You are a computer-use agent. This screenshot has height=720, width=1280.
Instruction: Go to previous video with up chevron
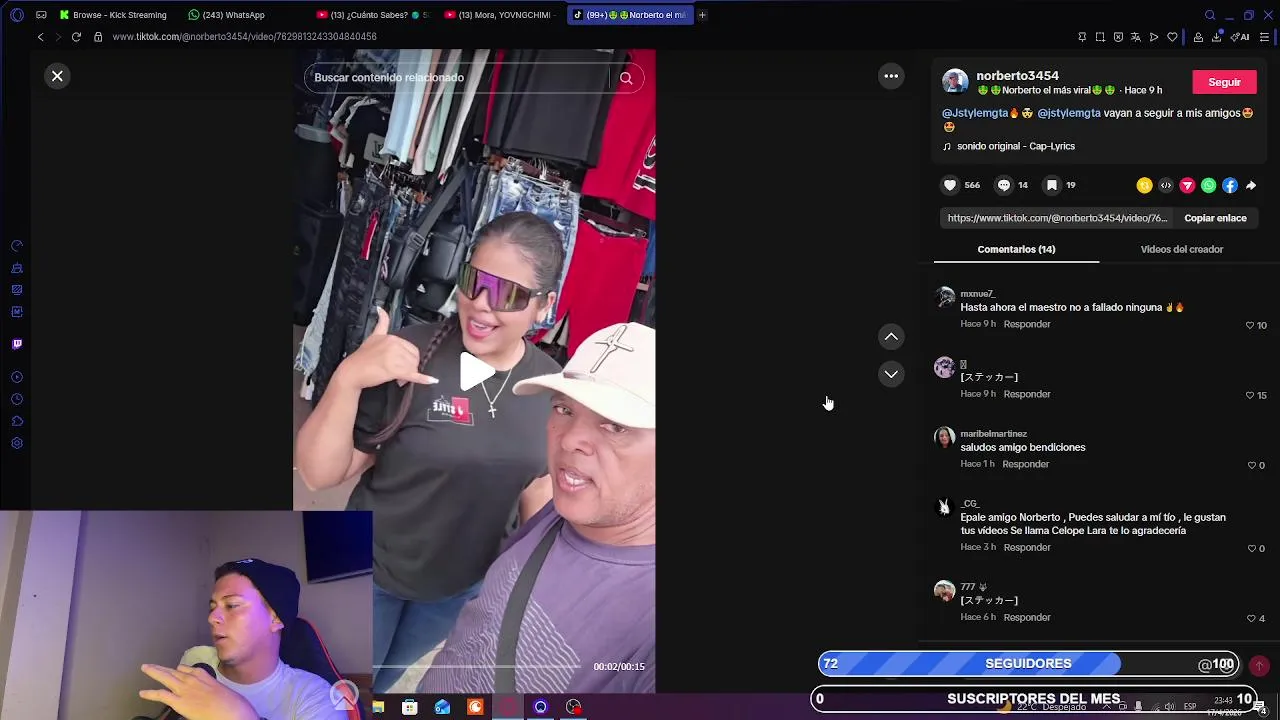tap(891, 337)
